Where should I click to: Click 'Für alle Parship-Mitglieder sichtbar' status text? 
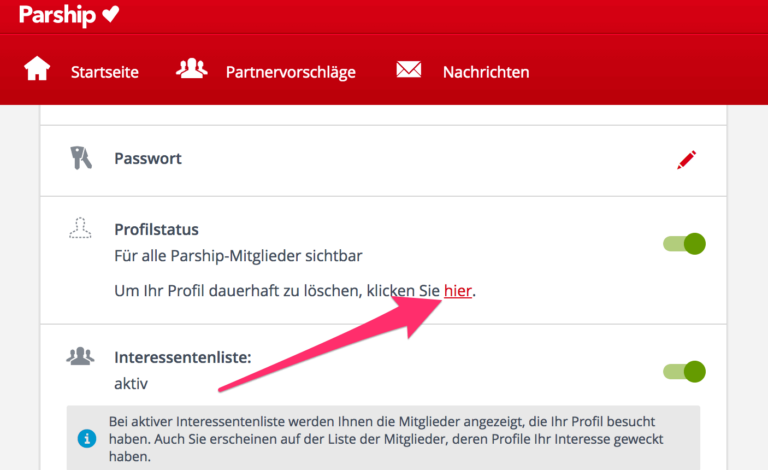(x=236, y=257)
